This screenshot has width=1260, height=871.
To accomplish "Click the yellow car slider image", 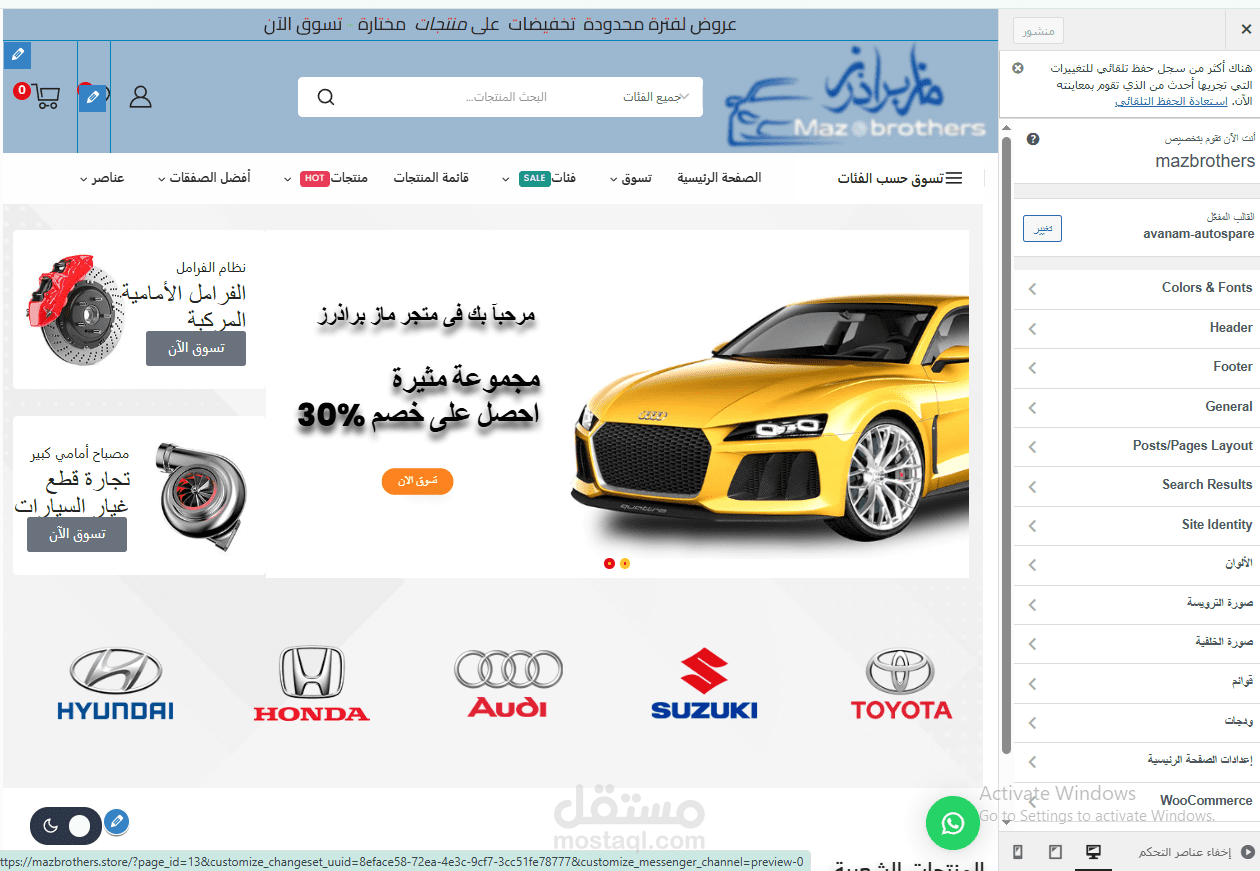I will [x=770, y=420].
